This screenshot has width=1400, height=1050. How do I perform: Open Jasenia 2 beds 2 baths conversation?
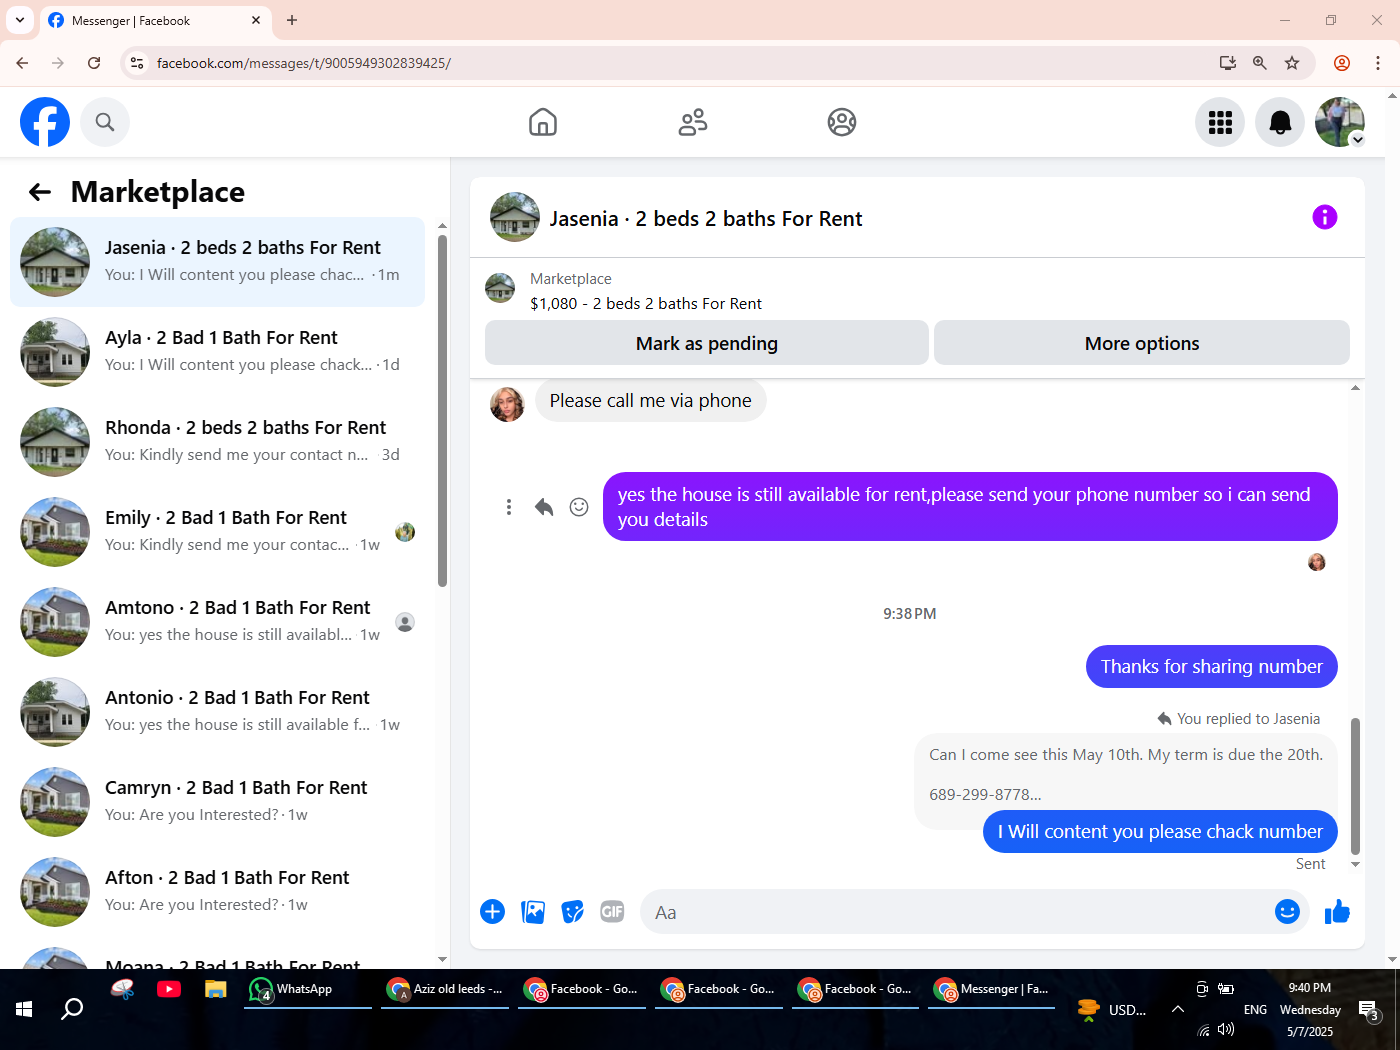click(217, 262)
